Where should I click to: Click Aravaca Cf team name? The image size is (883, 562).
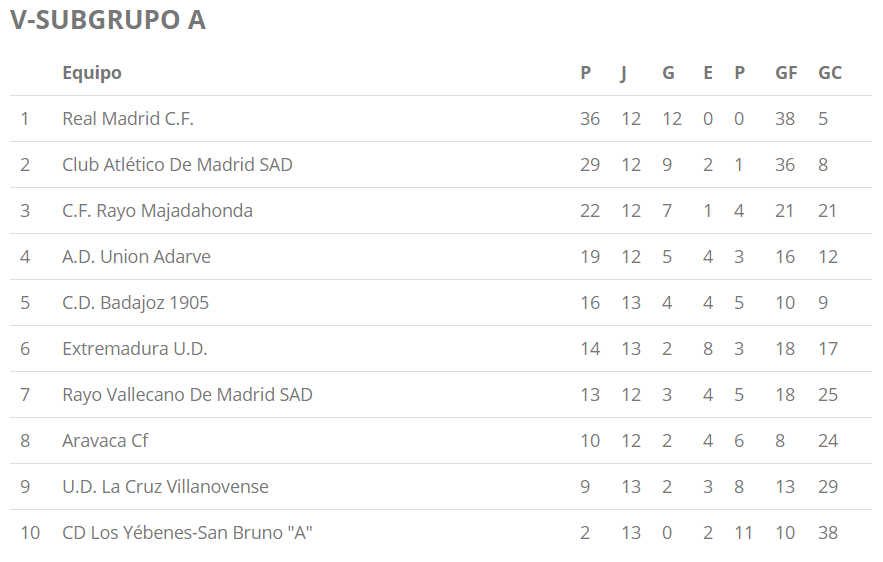pyautogui.click(x=105, y=441)
